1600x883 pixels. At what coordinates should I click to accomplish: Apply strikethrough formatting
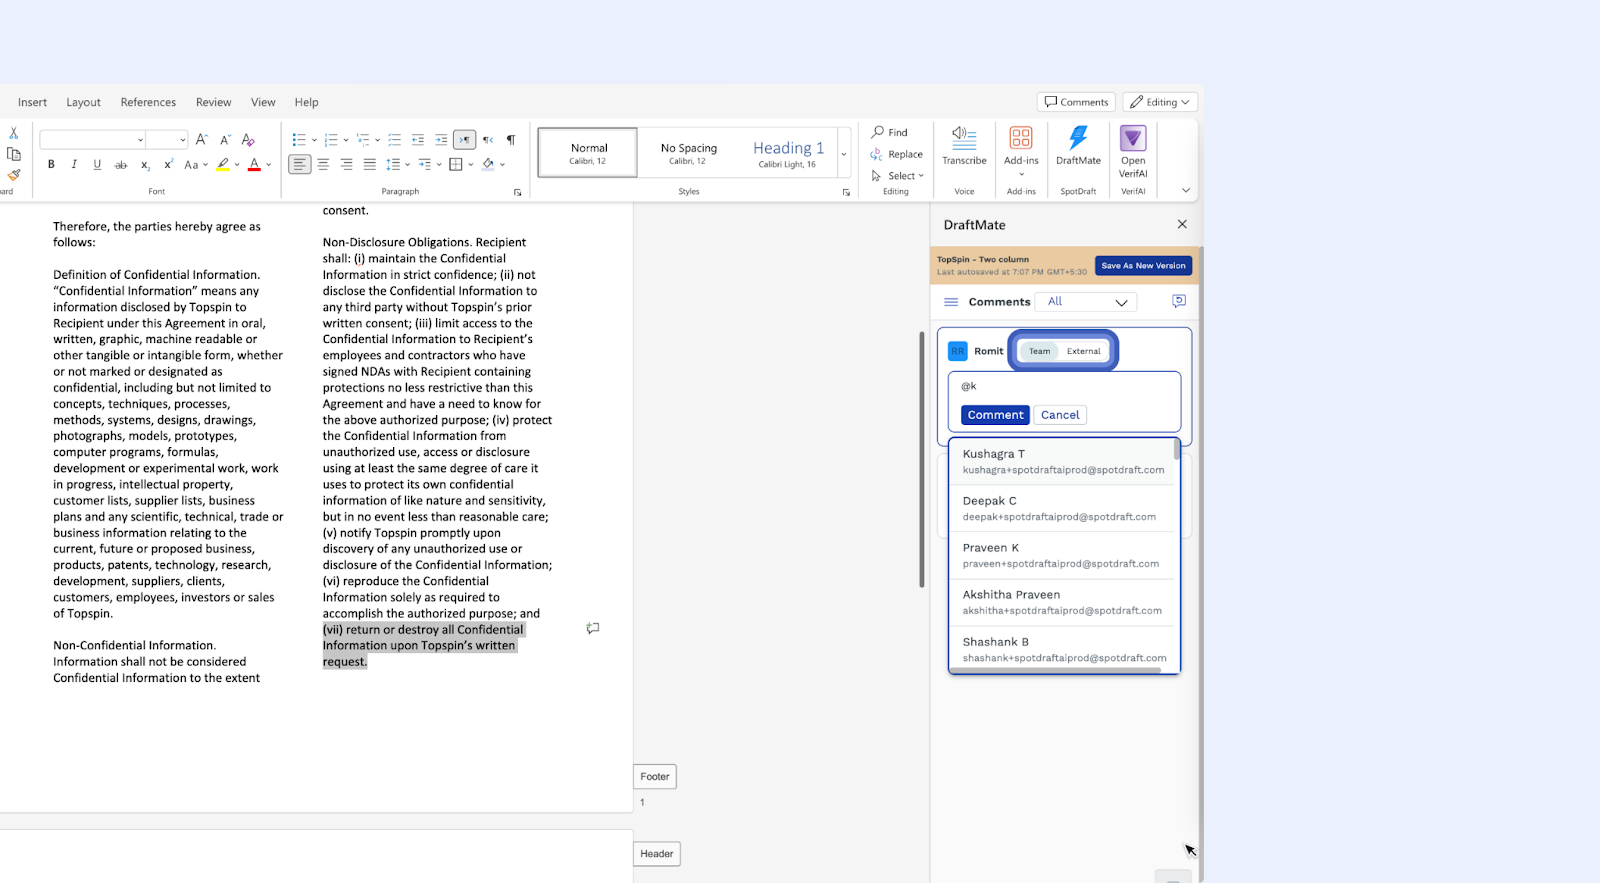click(121, 165)
